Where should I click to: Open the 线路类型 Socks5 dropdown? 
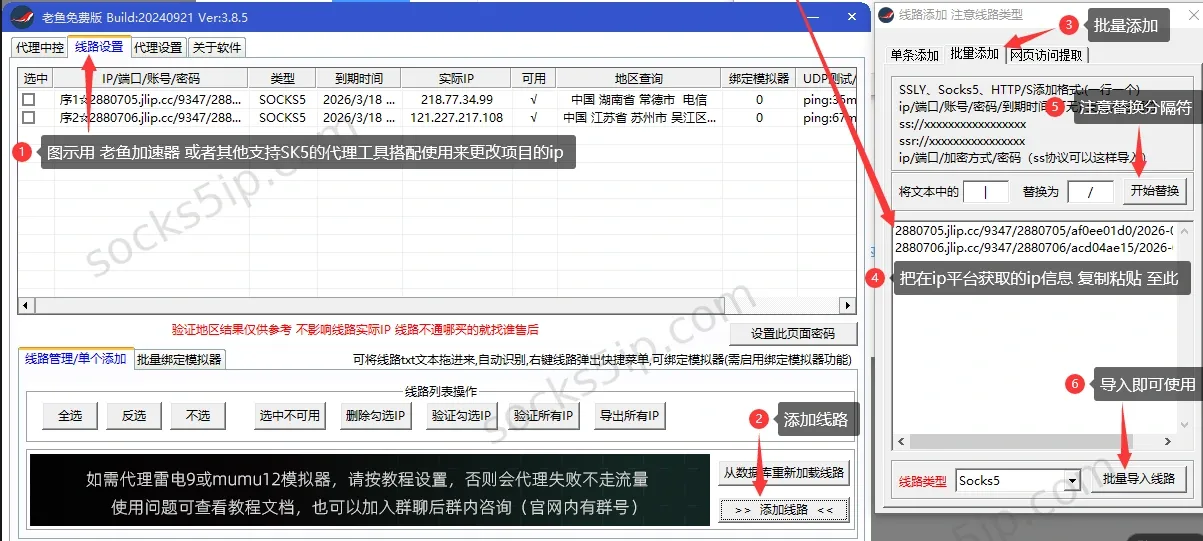(1017, 481)
